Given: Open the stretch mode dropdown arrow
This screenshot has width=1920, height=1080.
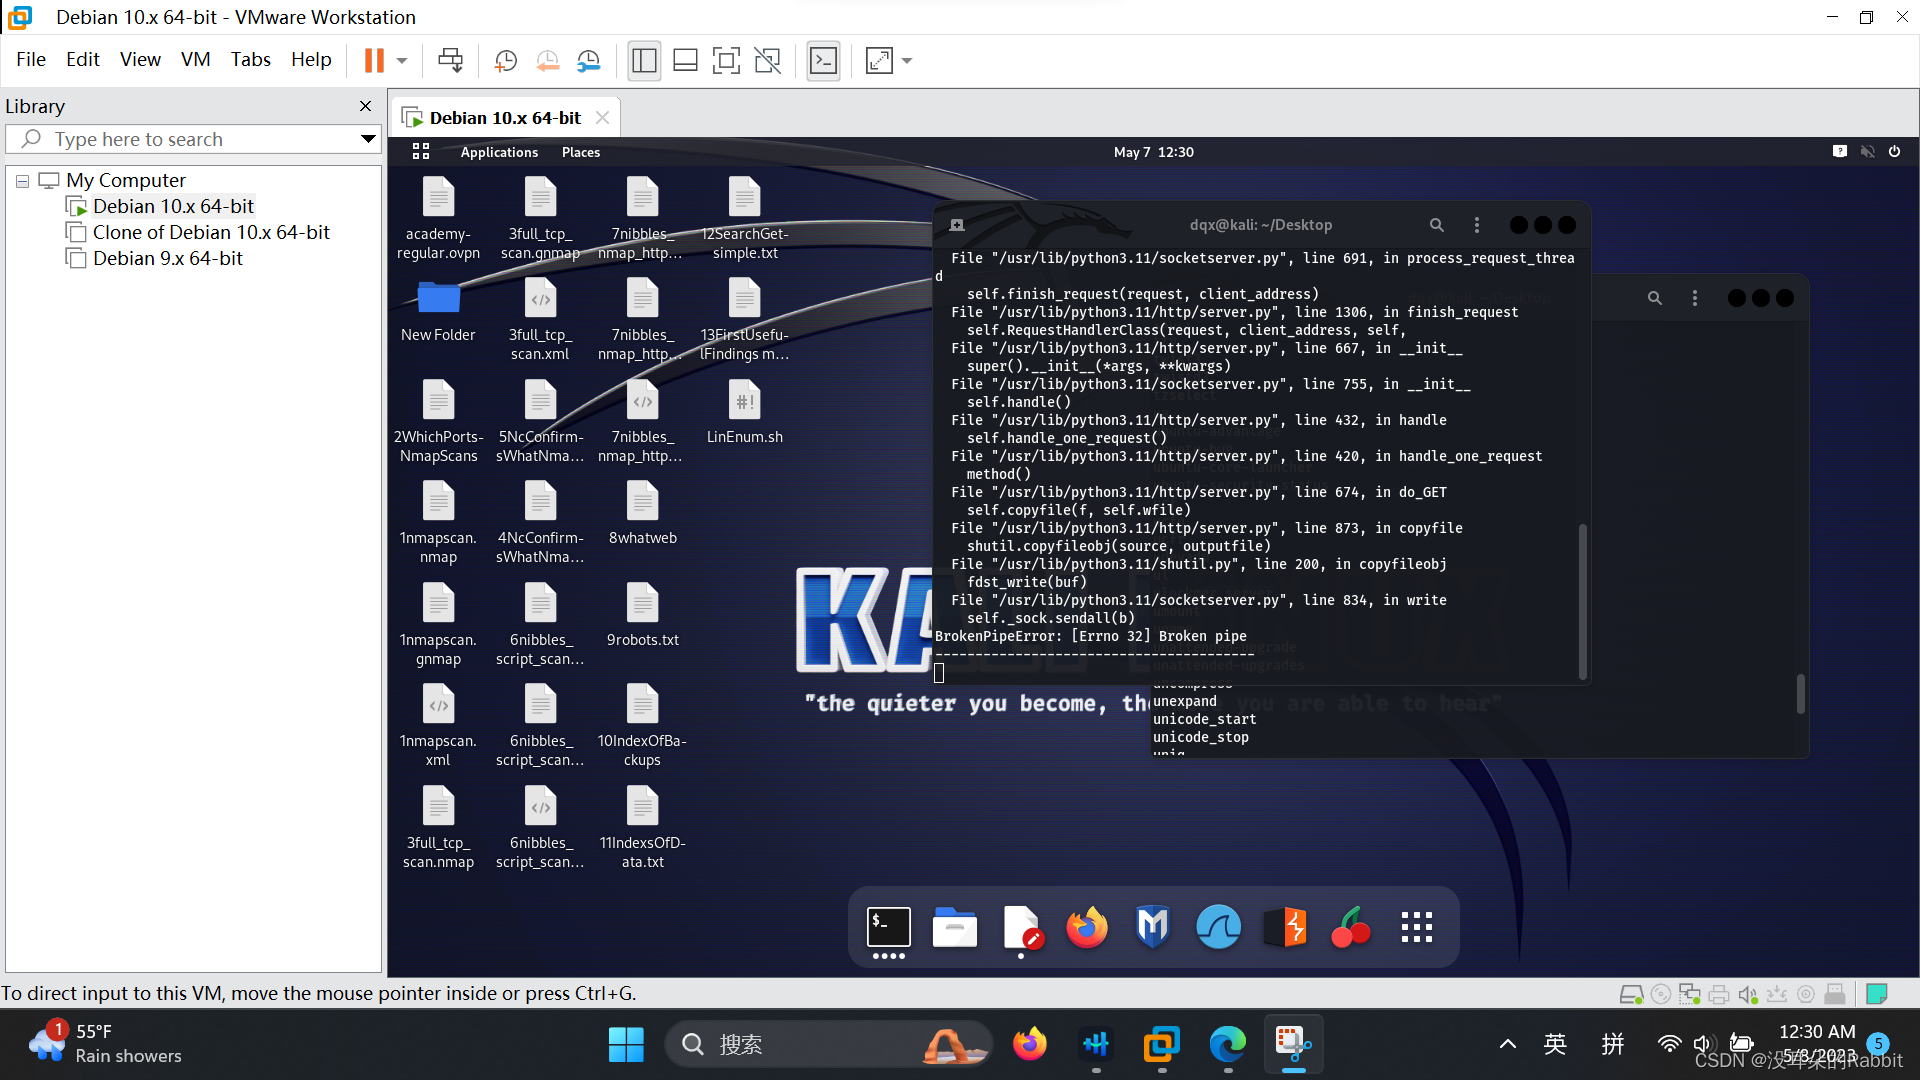Looking at the screenshot, I should [x=907, y=61].
